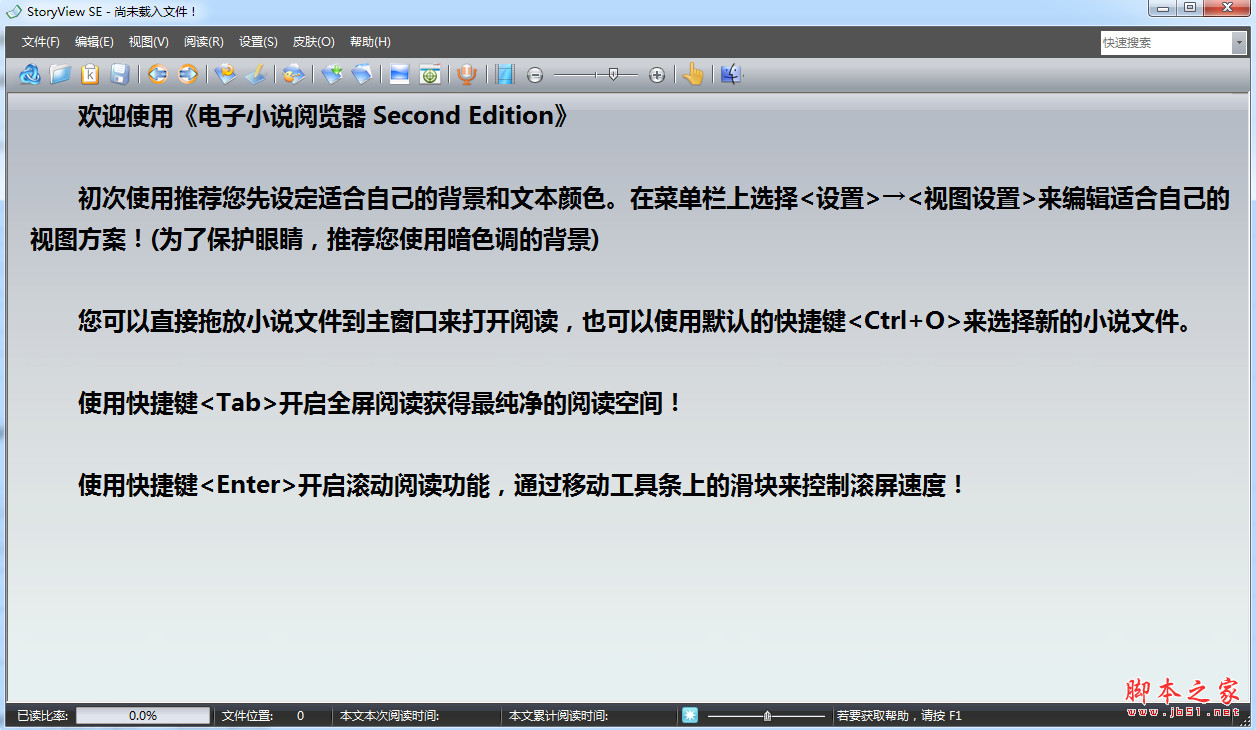Click the clipboard K toolbar icon

(x=90, y=74)
